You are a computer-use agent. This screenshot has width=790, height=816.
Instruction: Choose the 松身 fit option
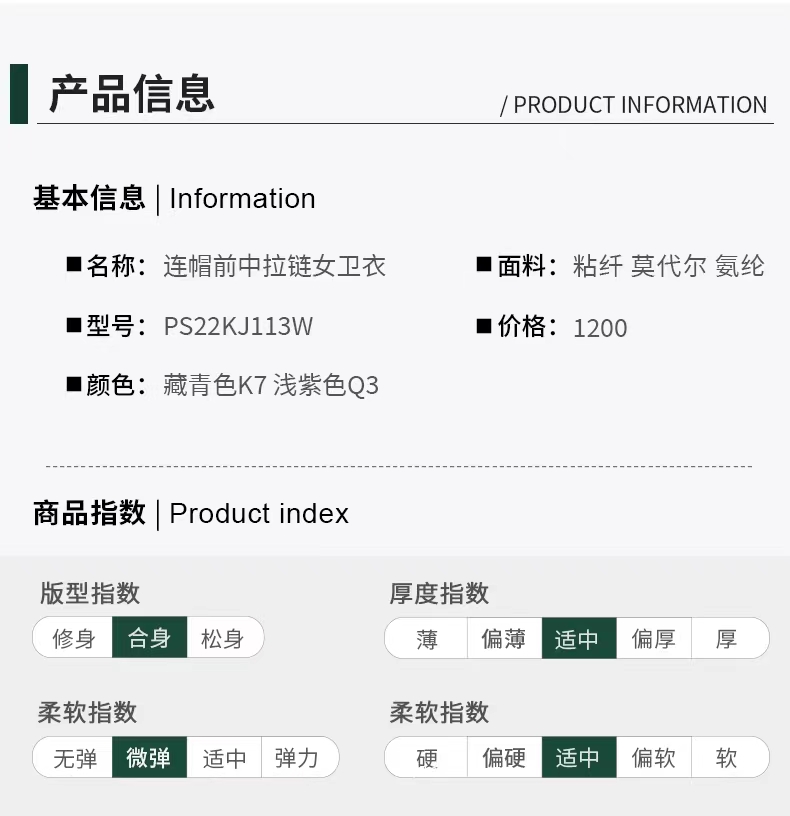(223, 638)
